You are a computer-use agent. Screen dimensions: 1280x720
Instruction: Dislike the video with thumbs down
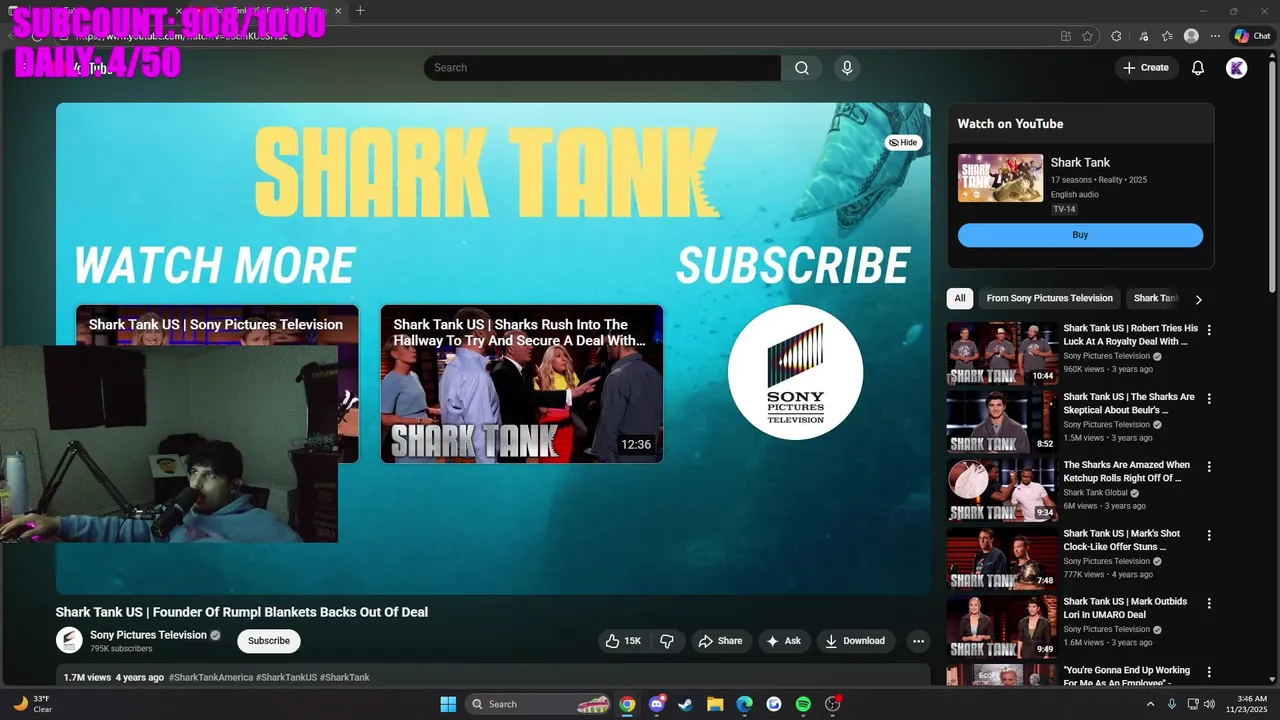(667, 641)
